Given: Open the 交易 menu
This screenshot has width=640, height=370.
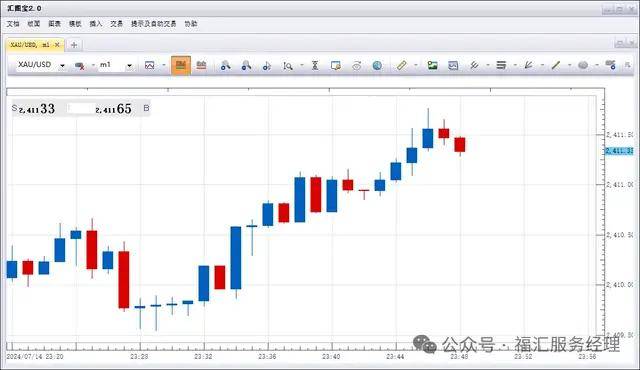Looking at the screenshot, I should (x=116, y=24).
